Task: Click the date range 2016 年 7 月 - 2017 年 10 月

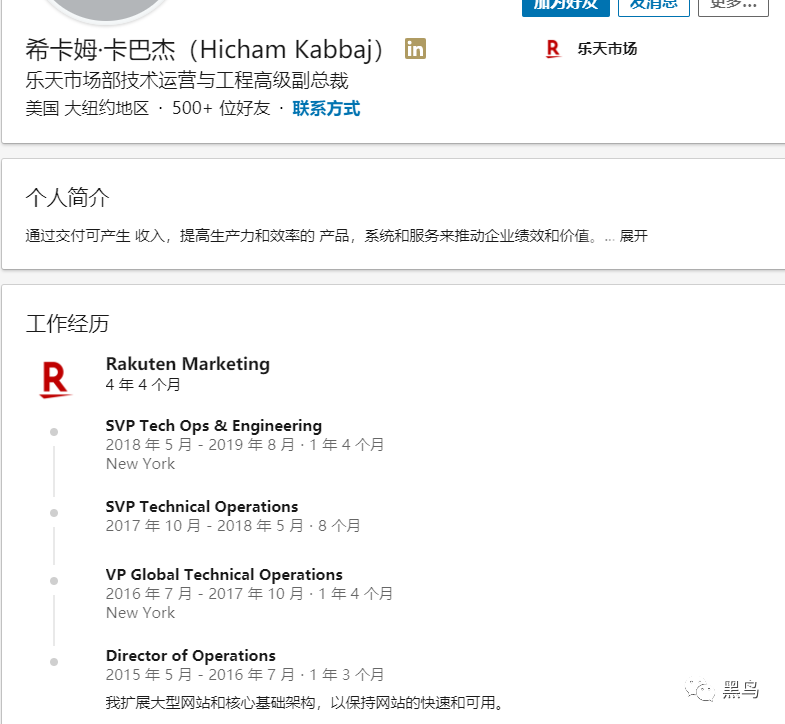Action: [x=204, y=593]
